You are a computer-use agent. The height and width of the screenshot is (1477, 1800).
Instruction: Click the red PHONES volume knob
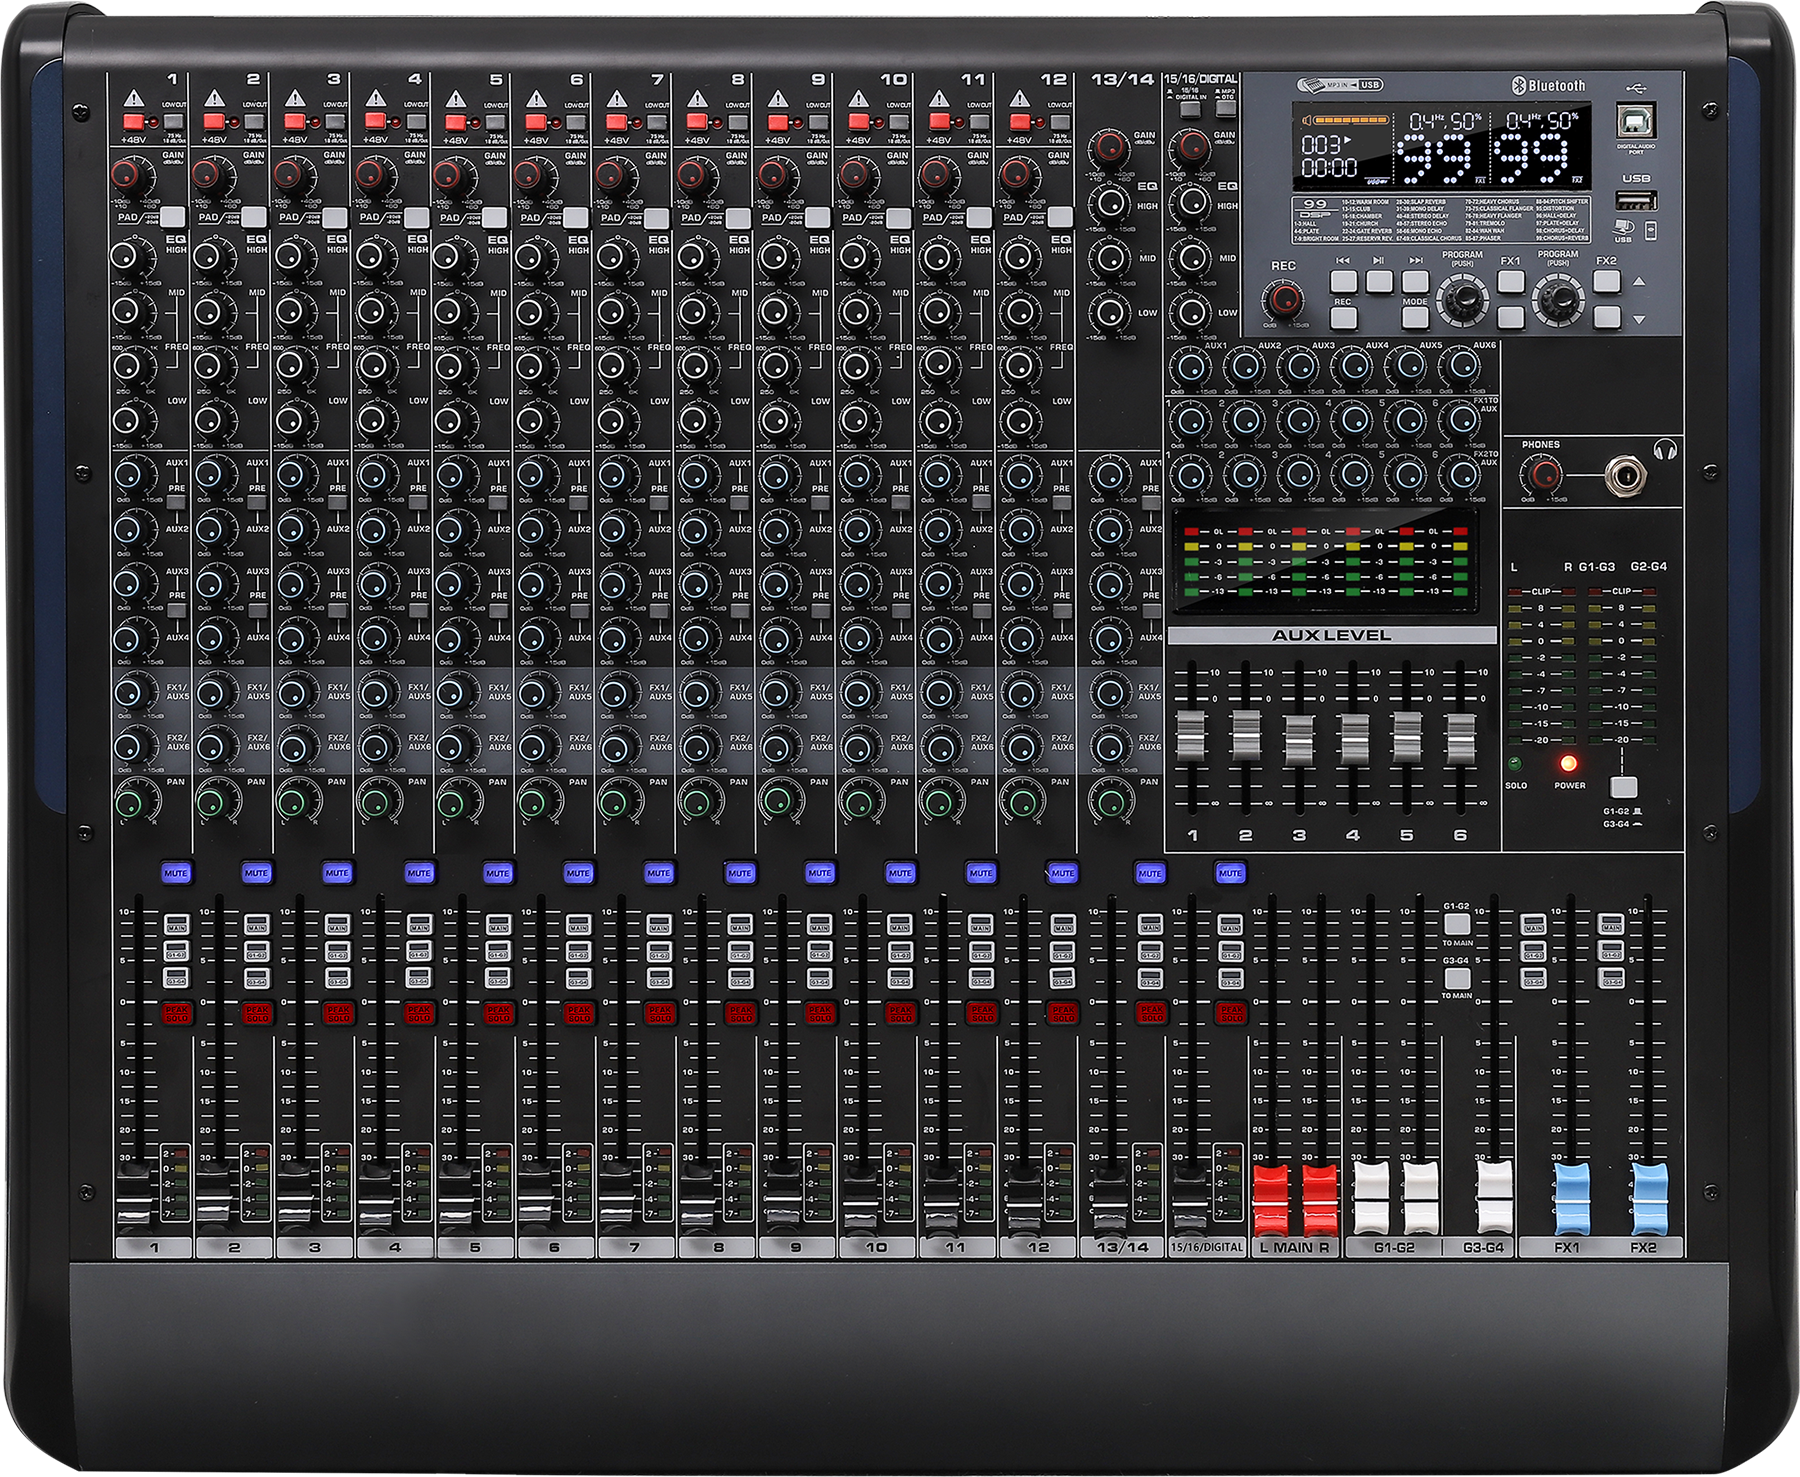click(x=1544, y=474)
